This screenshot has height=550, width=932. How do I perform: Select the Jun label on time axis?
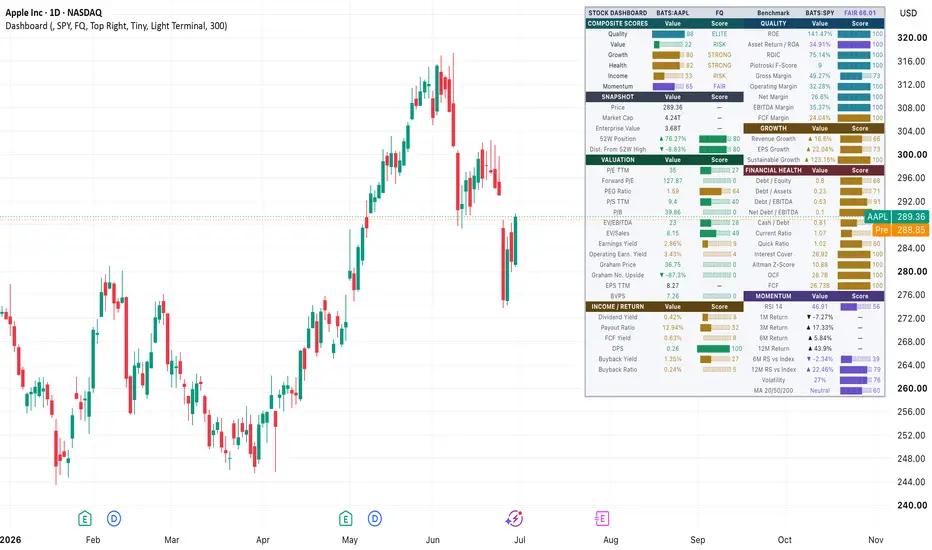[x=433, y=540]
